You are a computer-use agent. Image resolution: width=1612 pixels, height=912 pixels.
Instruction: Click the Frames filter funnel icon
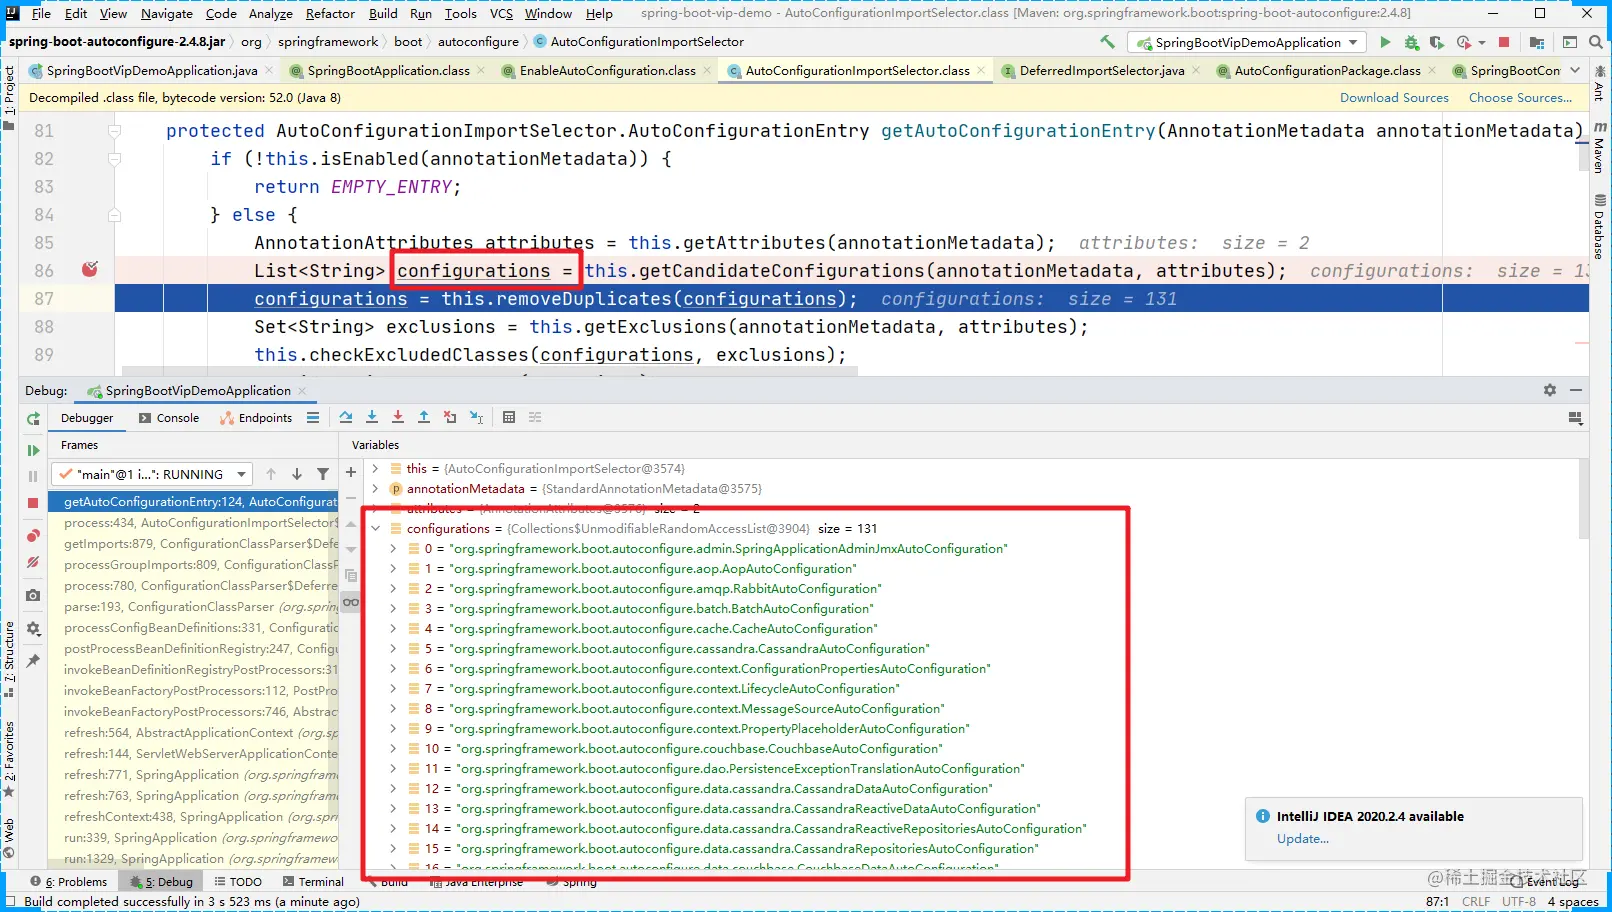323,474
